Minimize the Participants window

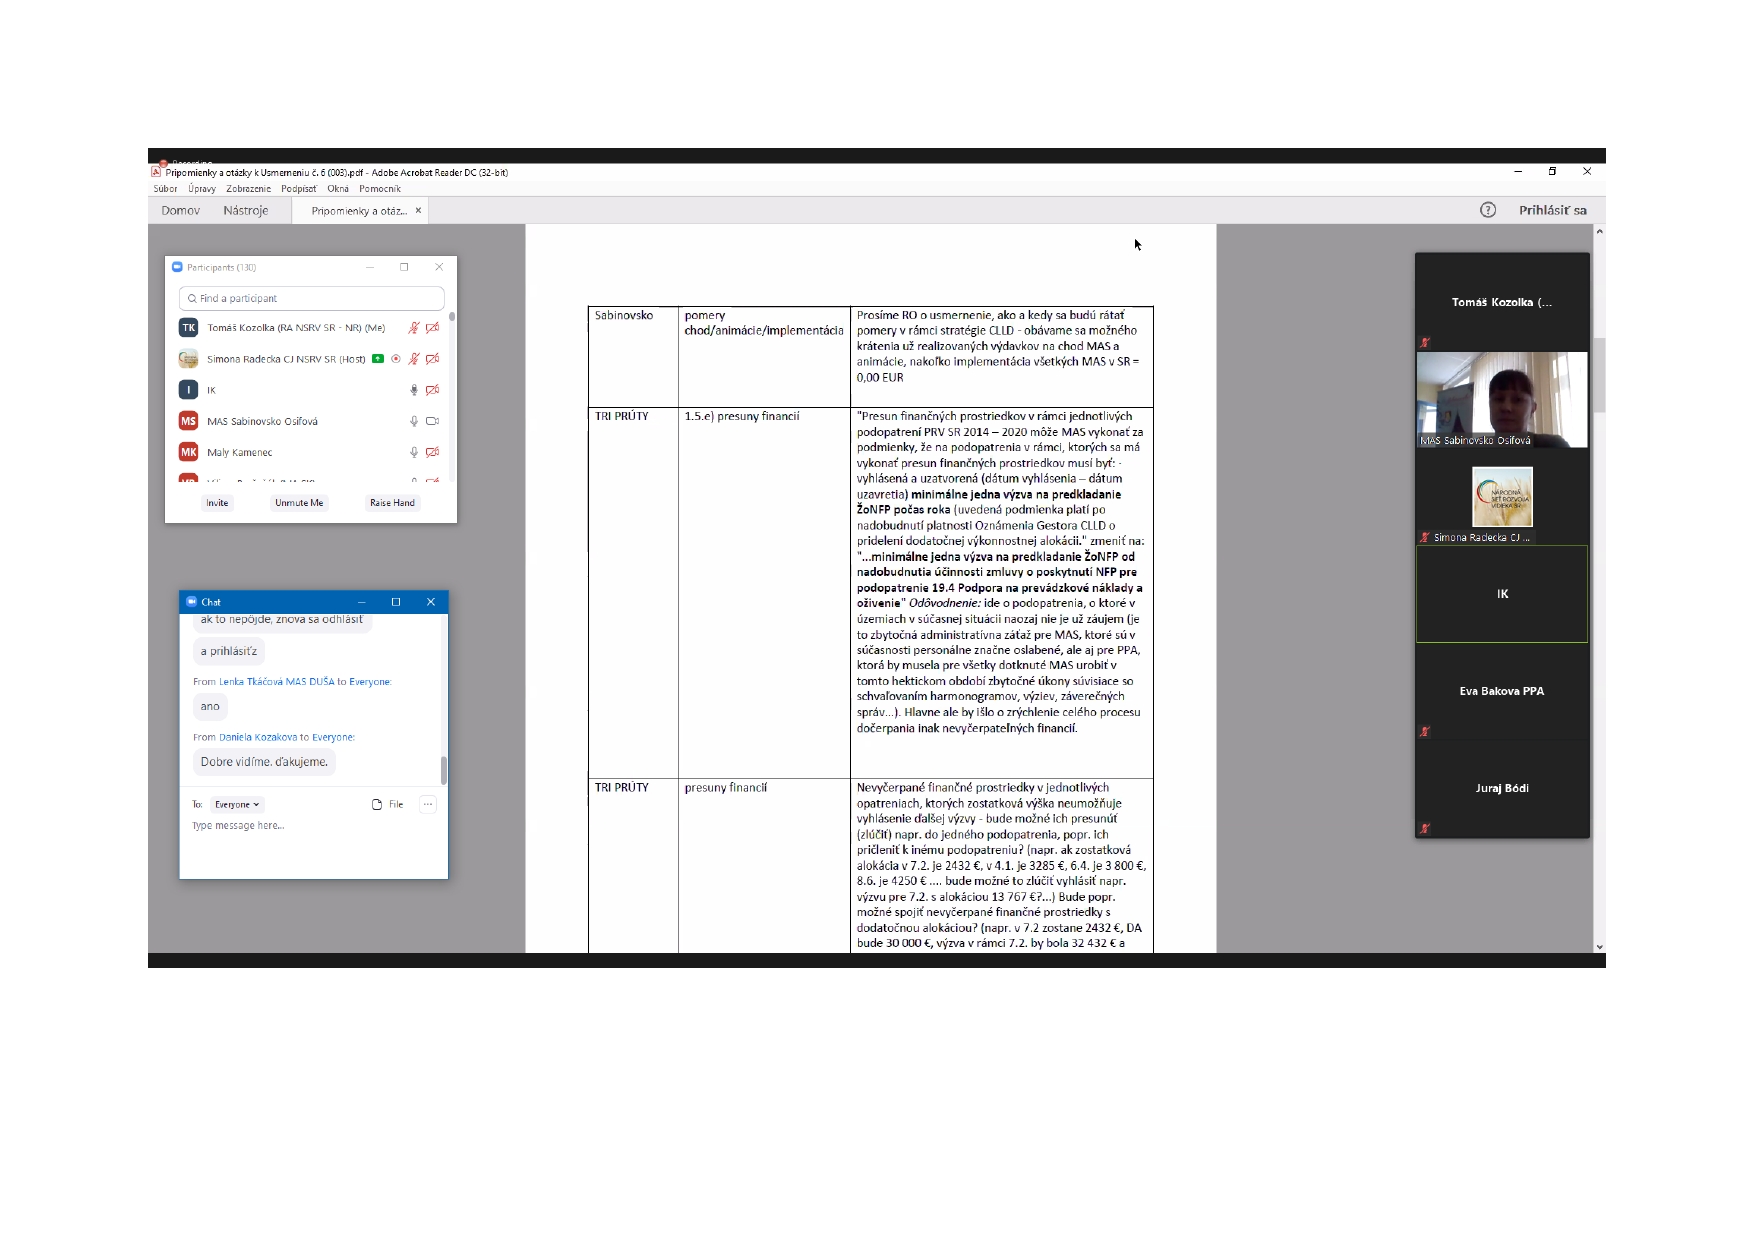[x=370, y=267]
